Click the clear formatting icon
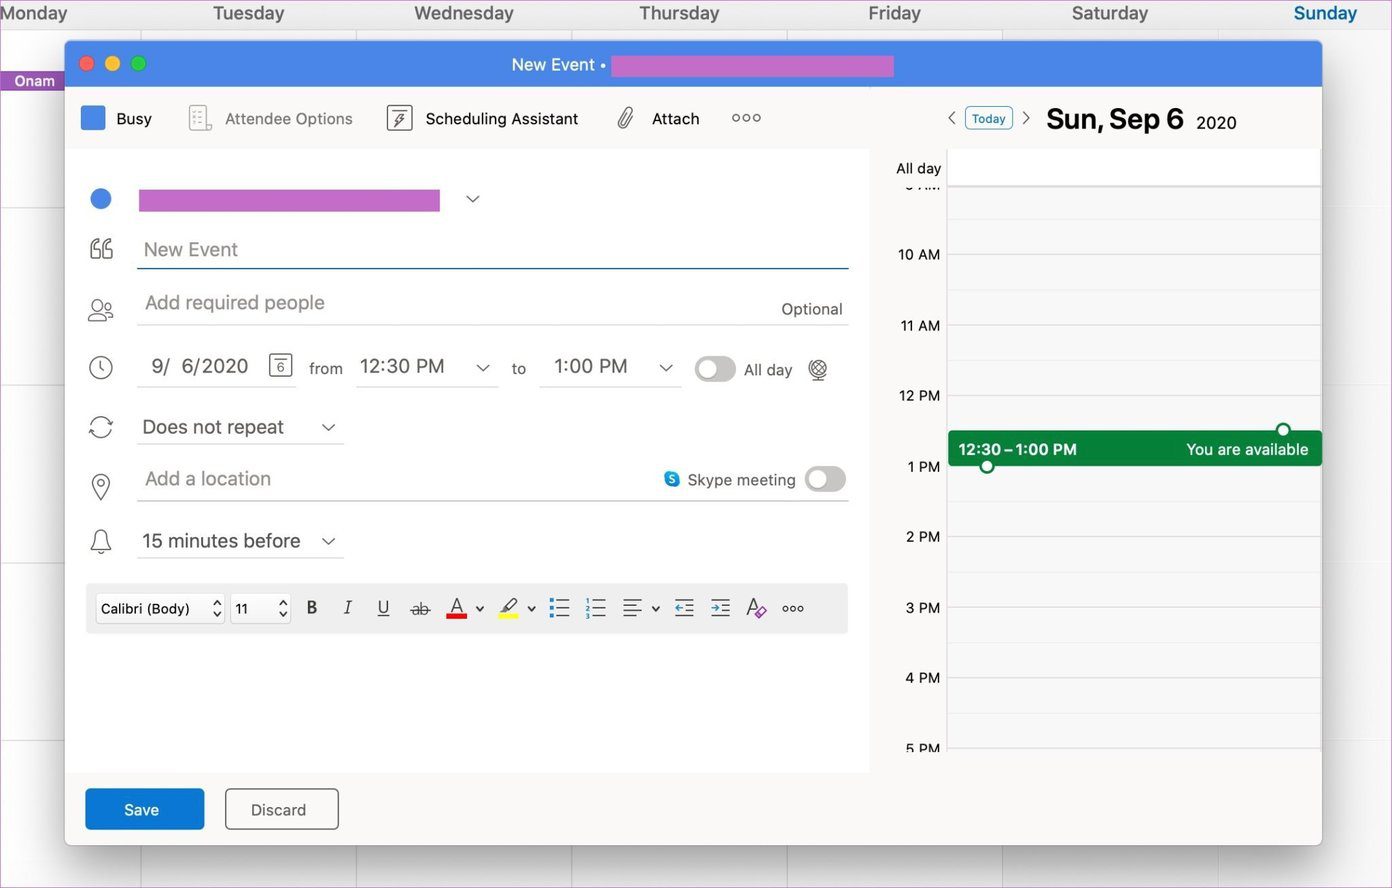The image size is (1392, 888). click(756, 608)
